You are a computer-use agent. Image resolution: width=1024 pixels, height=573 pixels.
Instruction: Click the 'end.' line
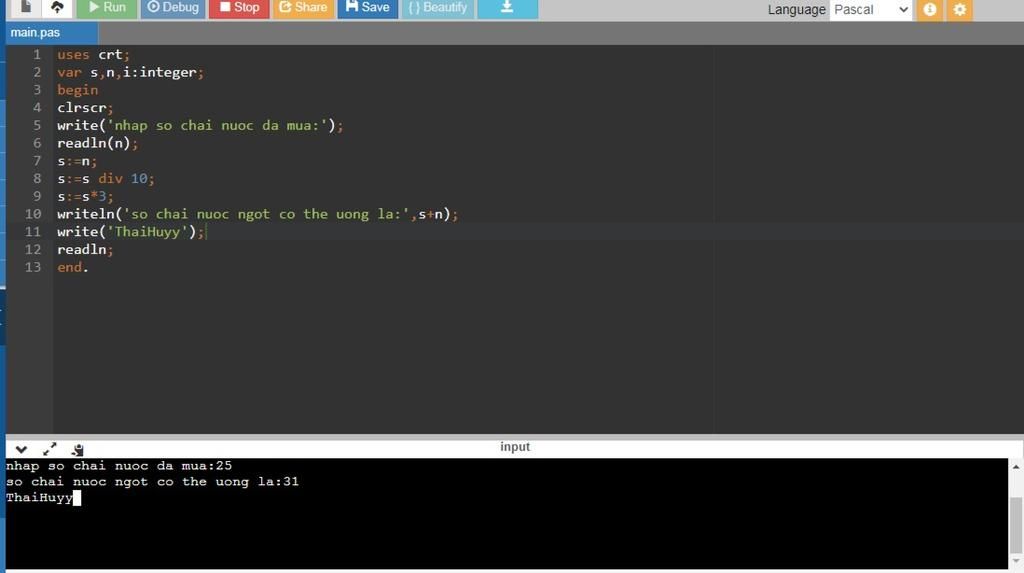(x=72, y=267)
